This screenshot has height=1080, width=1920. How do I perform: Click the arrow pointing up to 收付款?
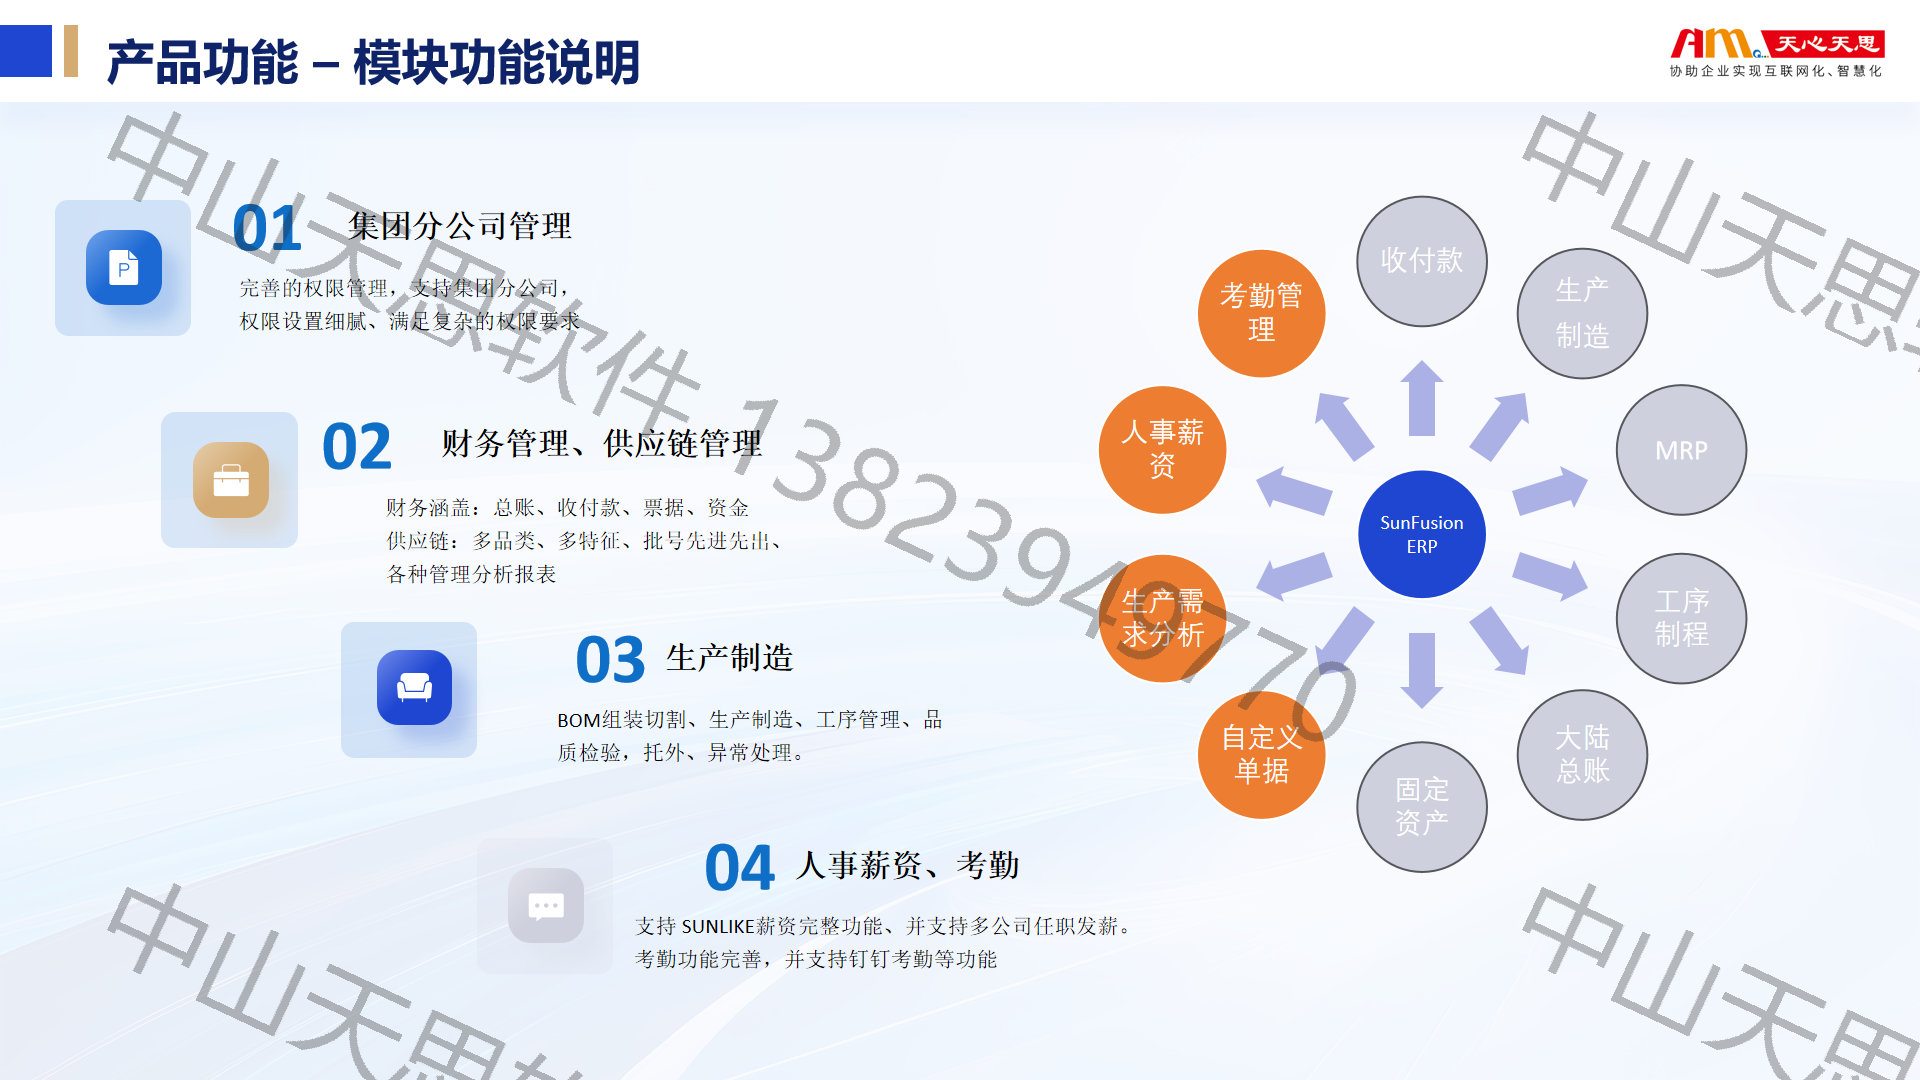(1421, 398)
